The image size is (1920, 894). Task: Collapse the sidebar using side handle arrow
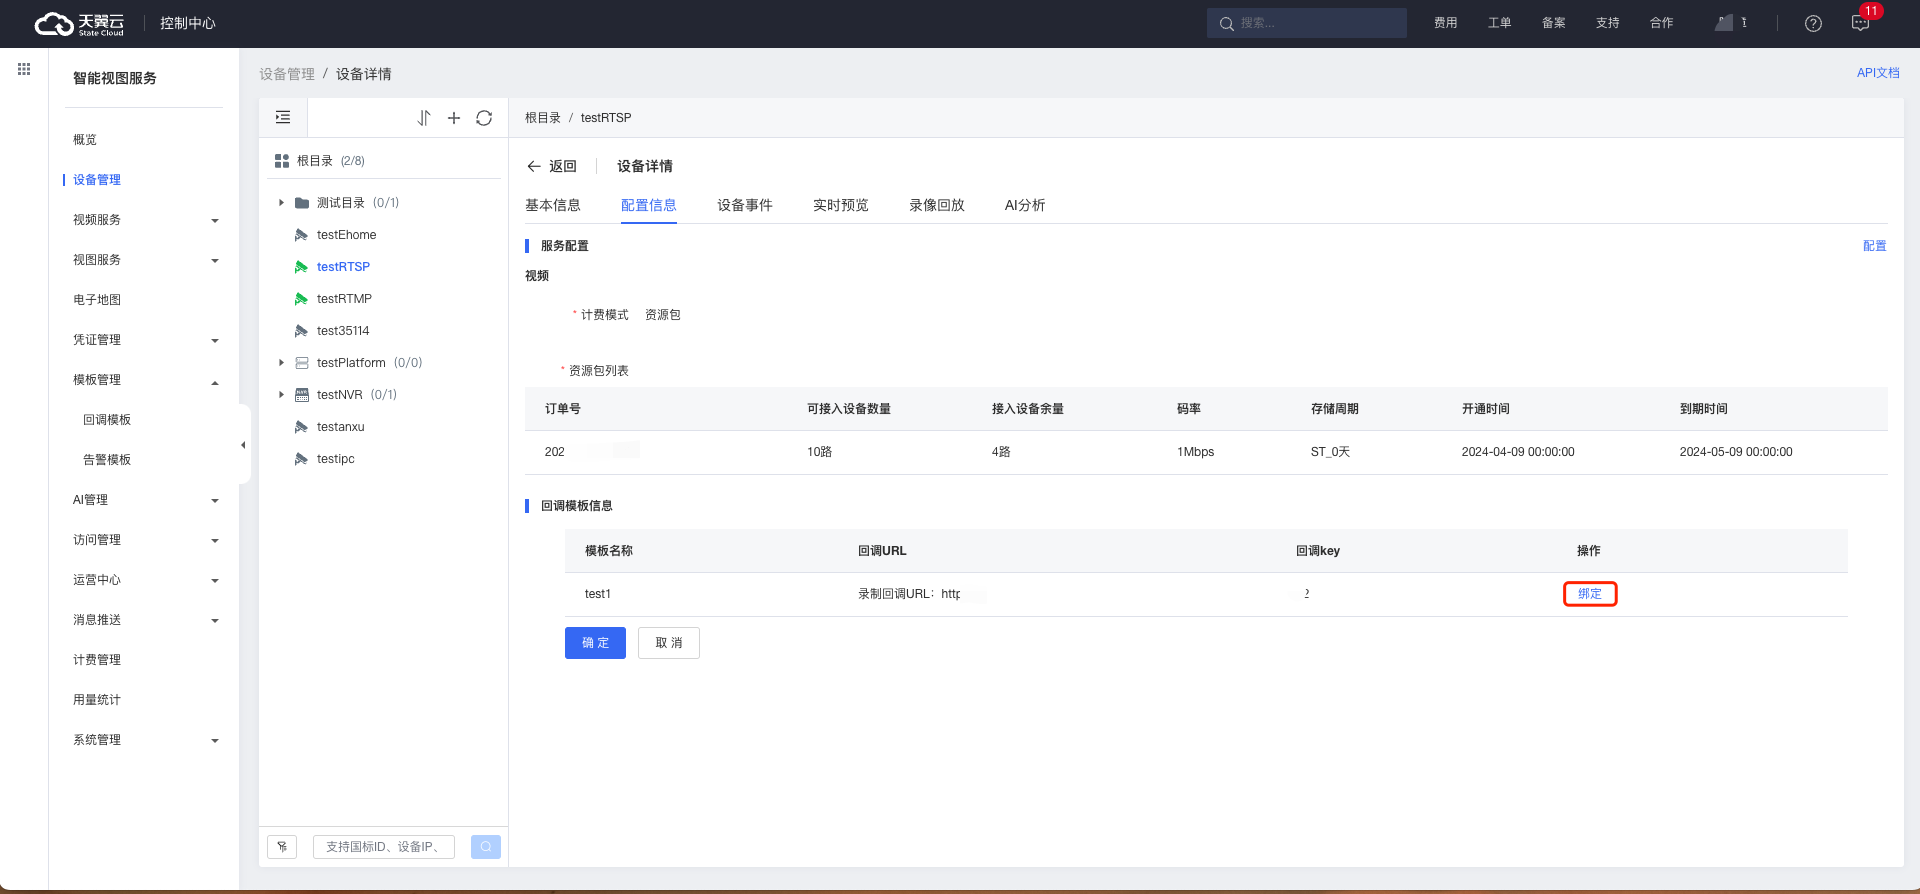pyautogui.click(x=243, y=445)
